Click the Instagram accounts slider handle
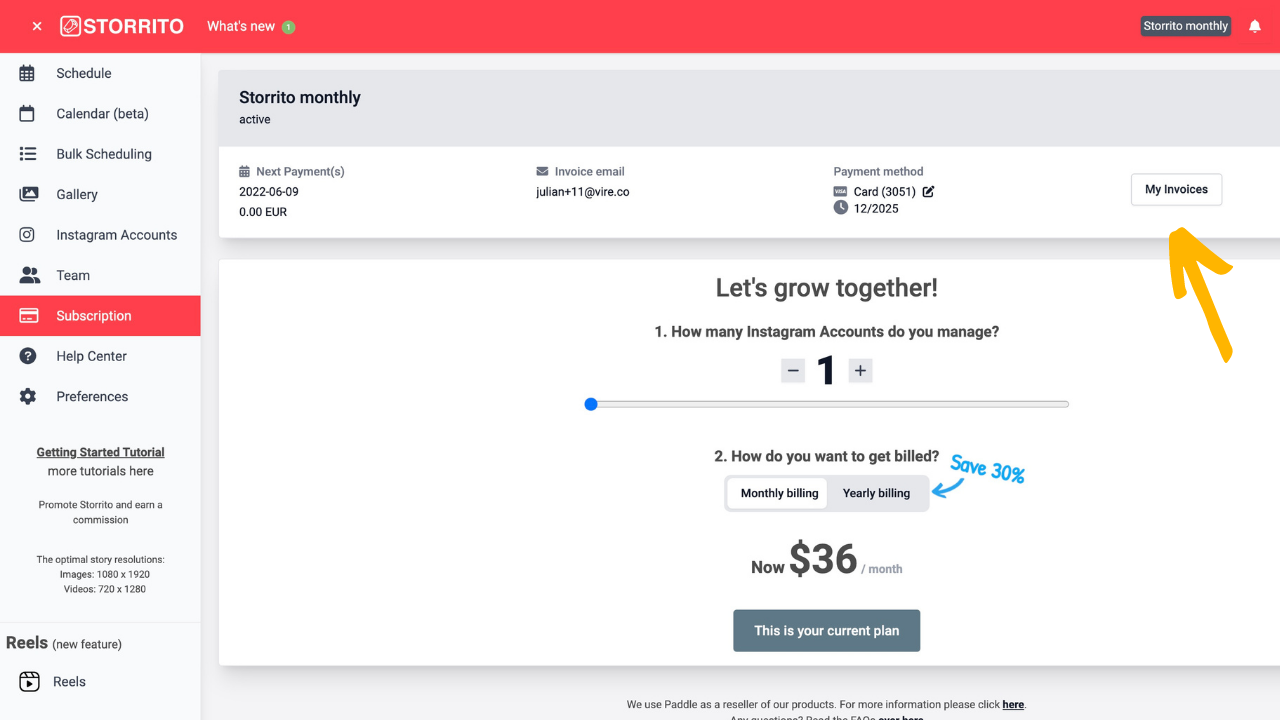Viewport: 1280px width, 720px height. [x=591, y=404]
